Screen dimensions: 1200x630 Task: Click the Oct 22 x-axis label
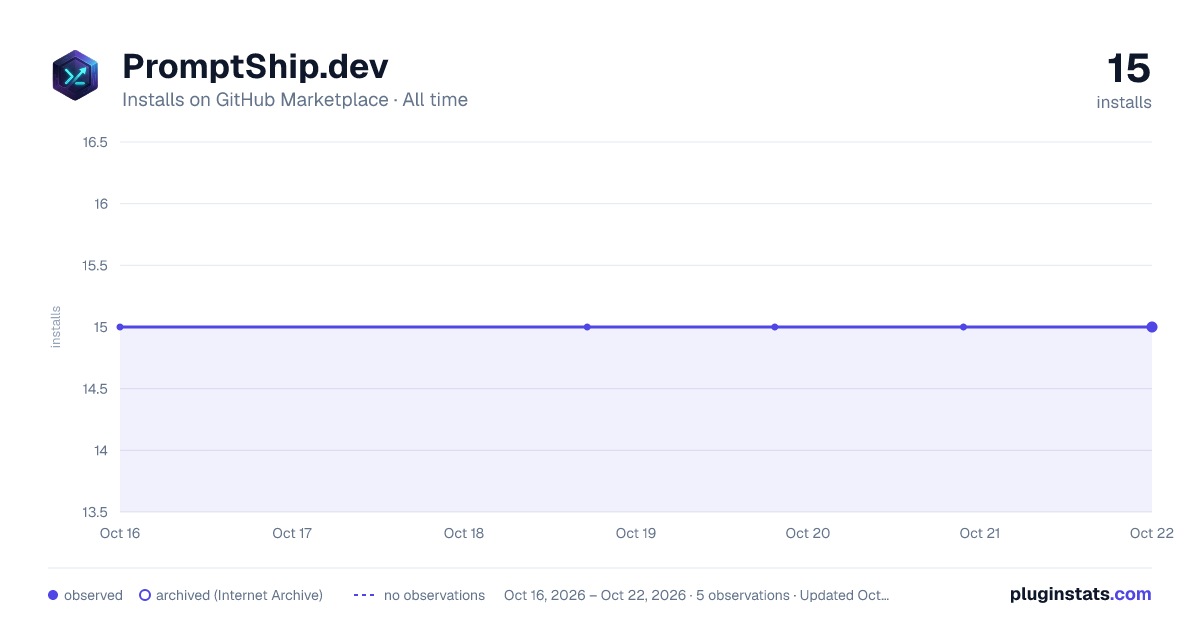point(1151,533)
